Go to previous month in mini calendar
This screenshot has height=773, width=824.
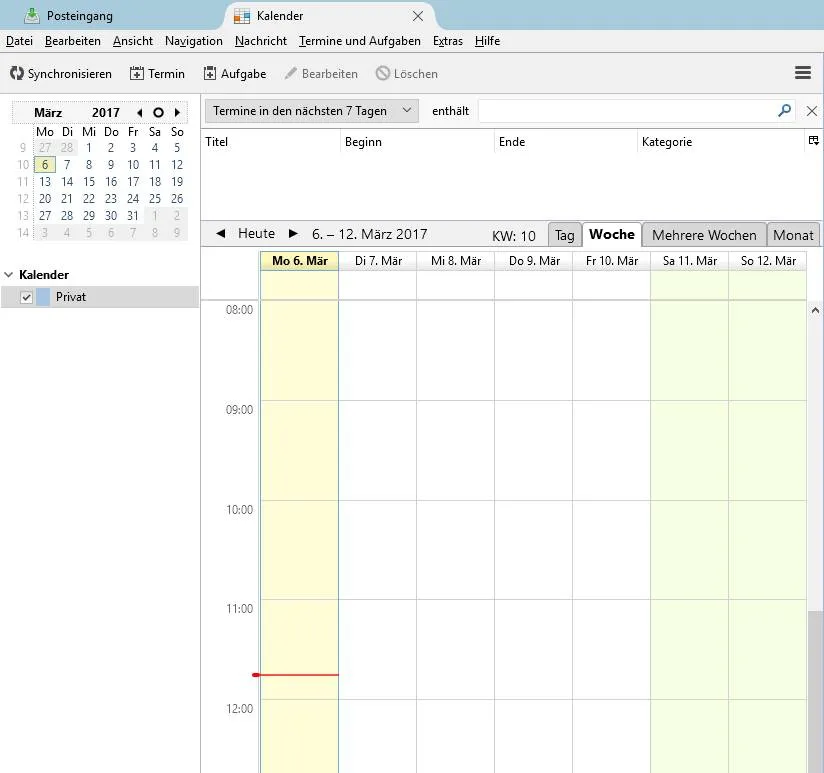139,112
